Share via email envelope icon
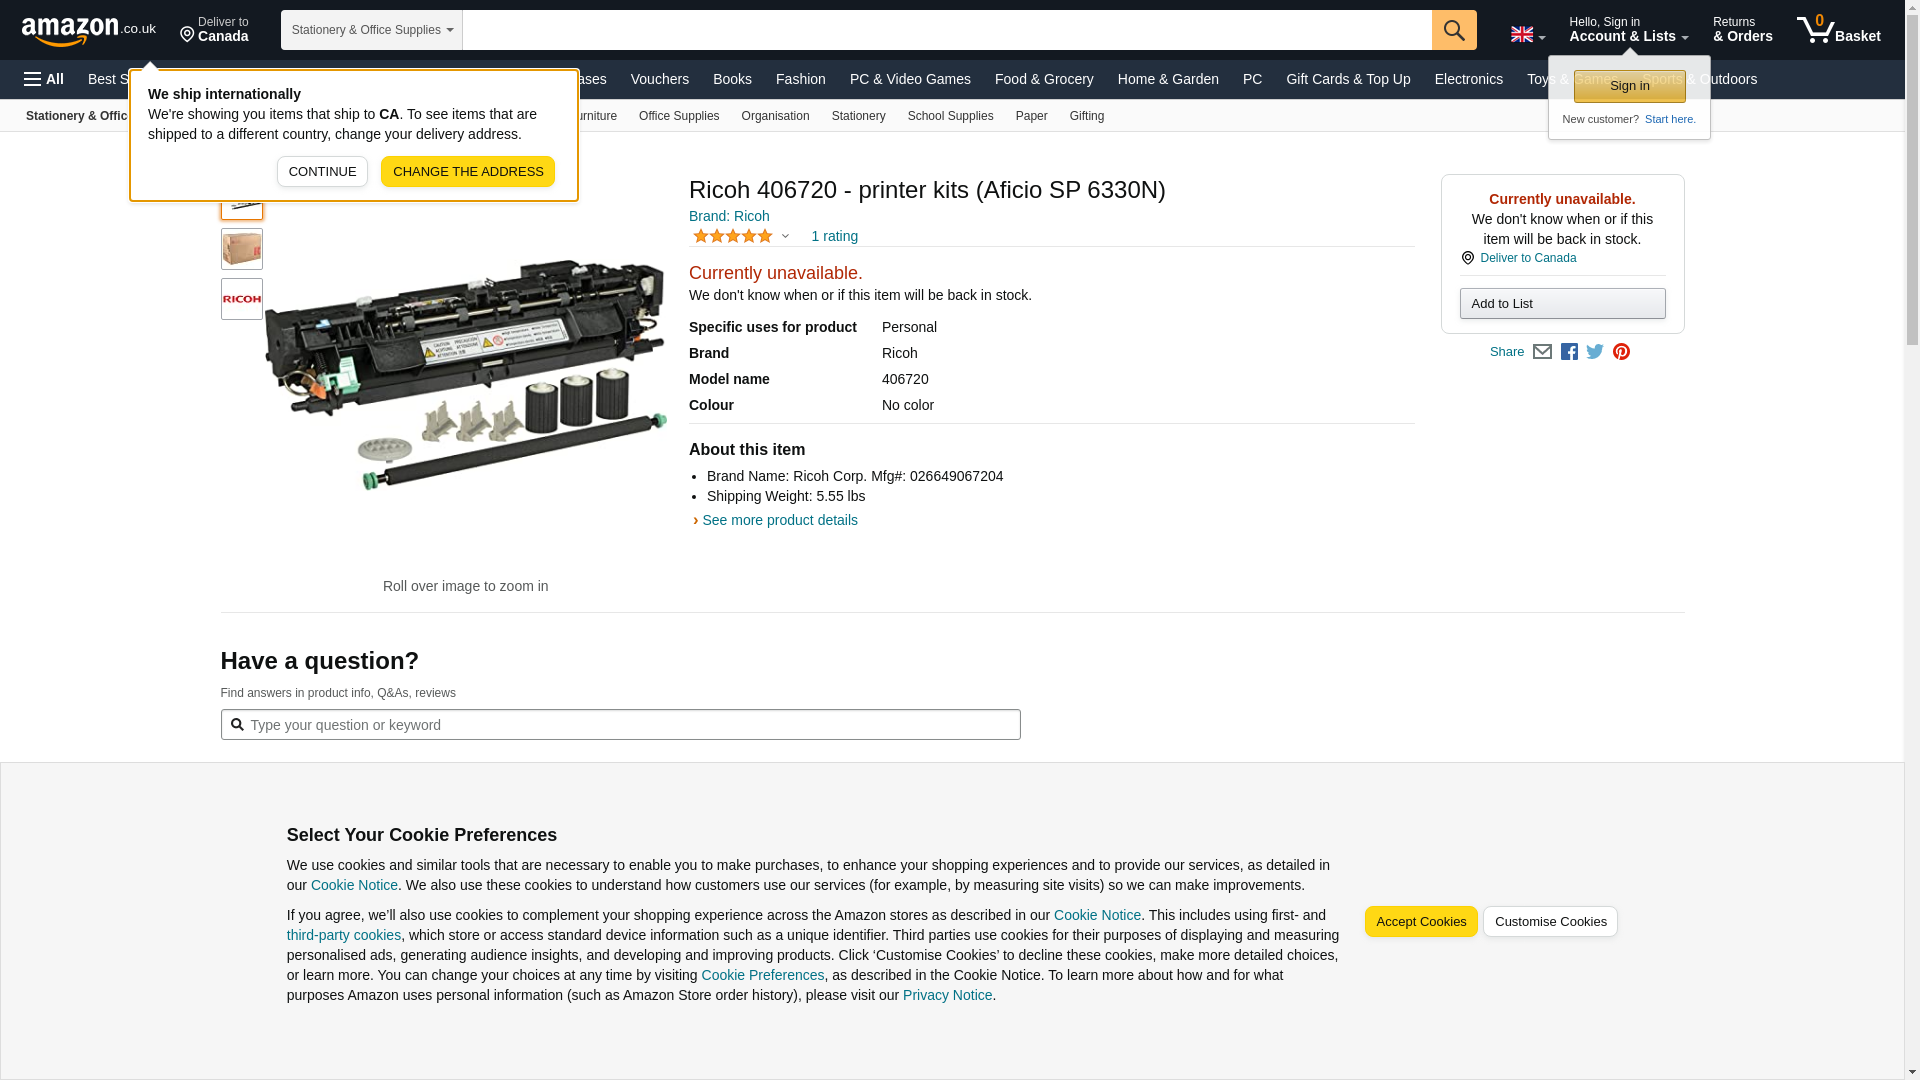Image resolution: width=1920 pixels, height=1080 pixels. tap(1542, 352)
